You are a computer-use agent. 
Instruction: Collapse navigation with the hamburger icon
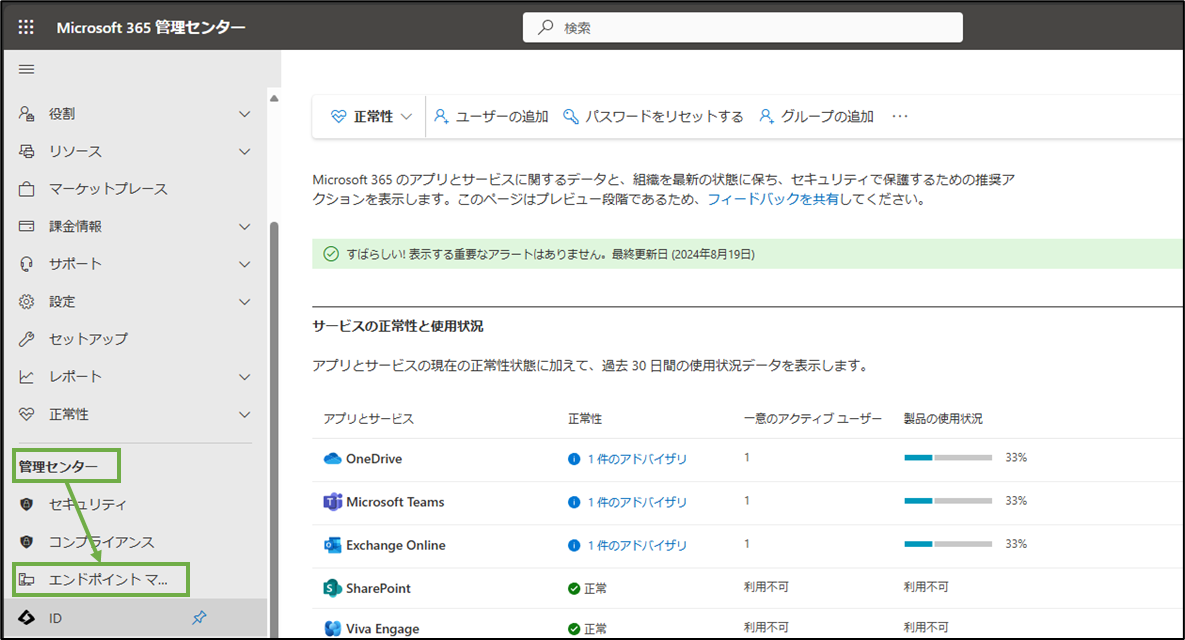pyautogui.click(x=26, y=70)
